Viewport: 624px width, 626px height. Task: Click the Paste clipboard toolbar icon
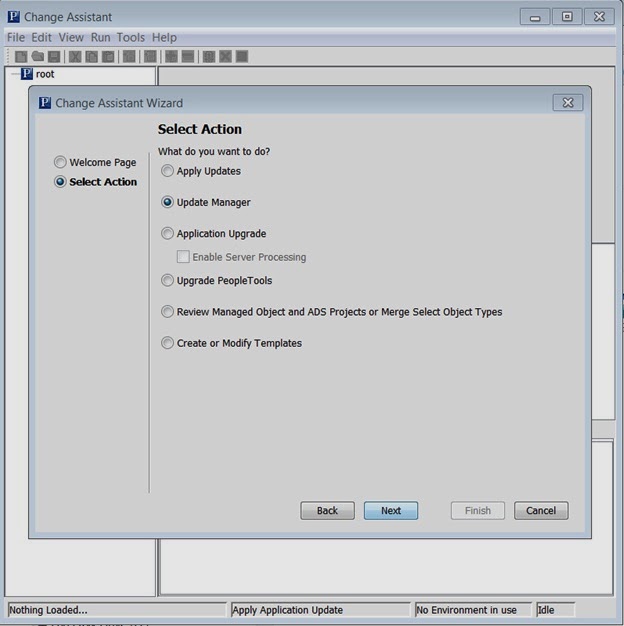point(108,57)
